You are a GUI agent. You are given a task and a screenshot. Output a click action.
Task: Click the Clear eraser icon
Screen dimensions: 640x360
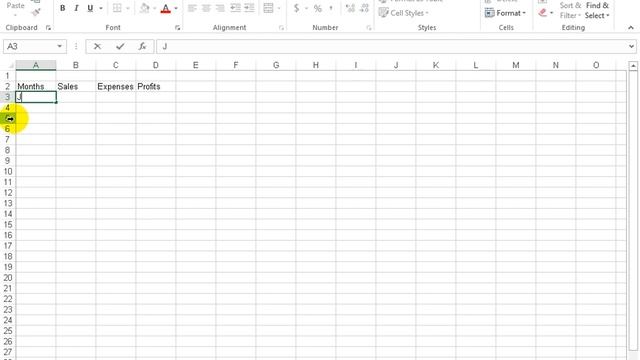(542, 13)
